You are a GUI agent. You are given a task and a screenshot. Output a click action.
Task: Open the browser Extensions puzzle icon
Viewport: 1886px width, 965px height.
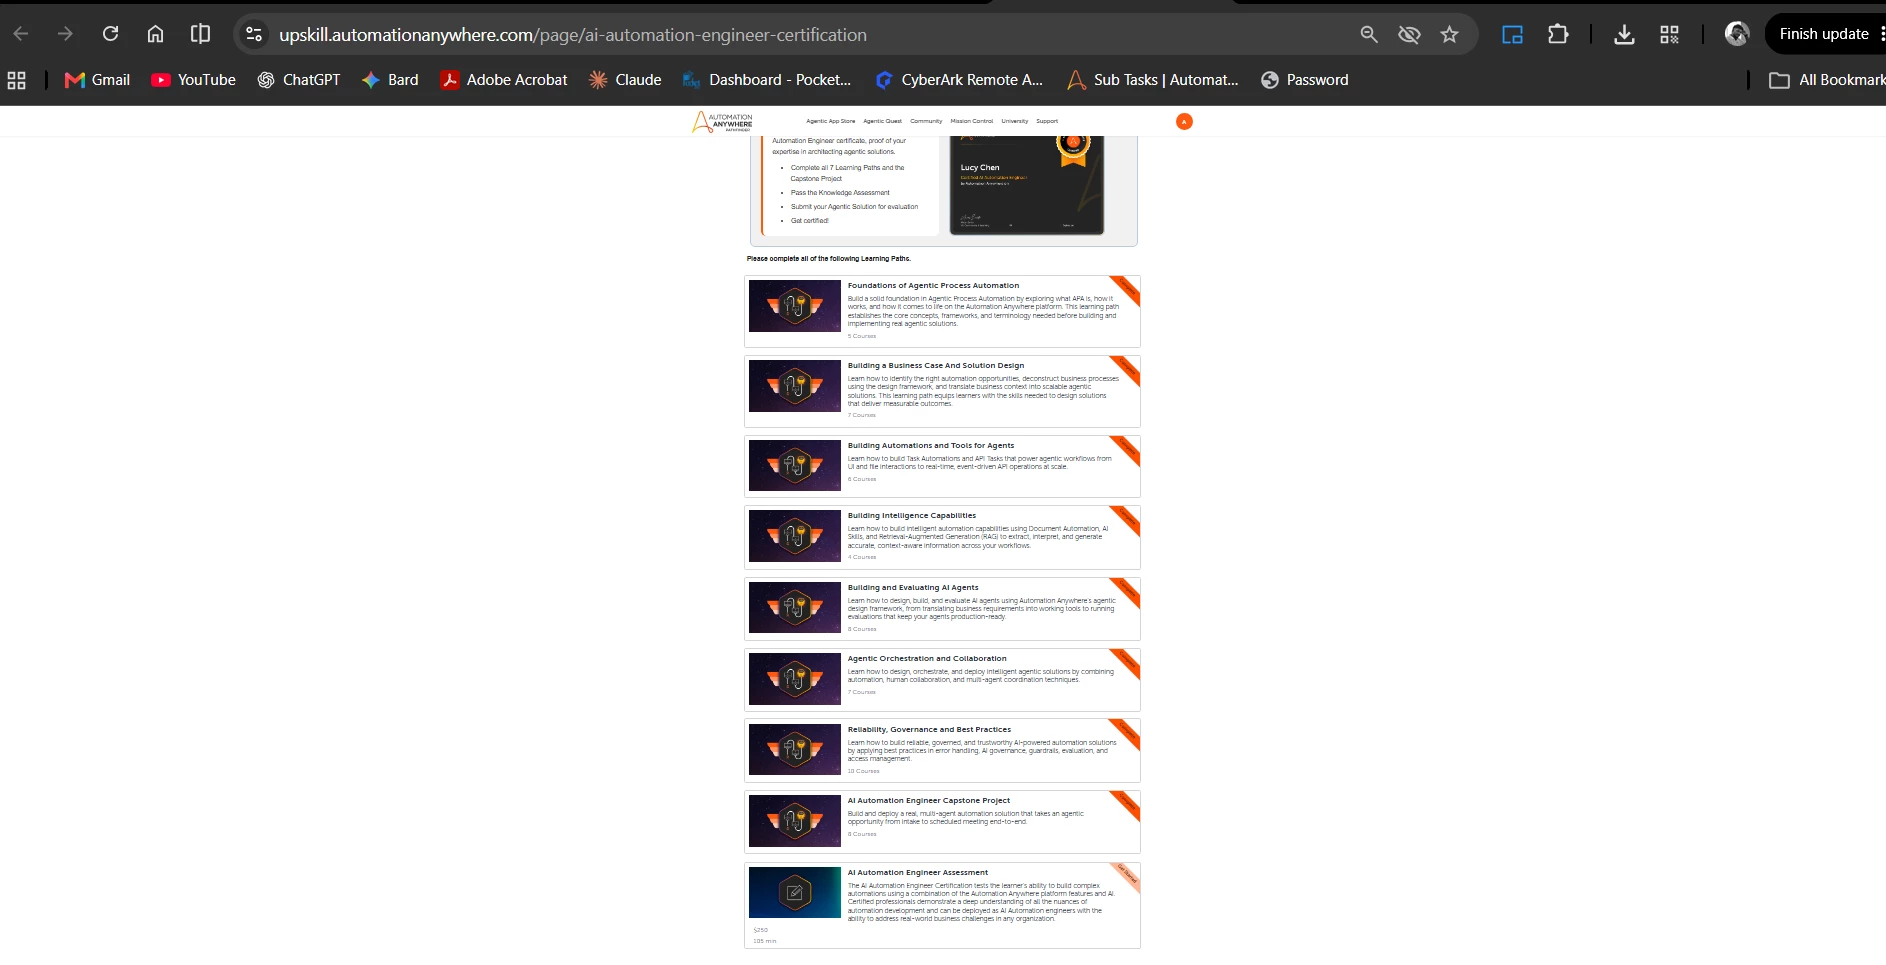pos(1558,34)
